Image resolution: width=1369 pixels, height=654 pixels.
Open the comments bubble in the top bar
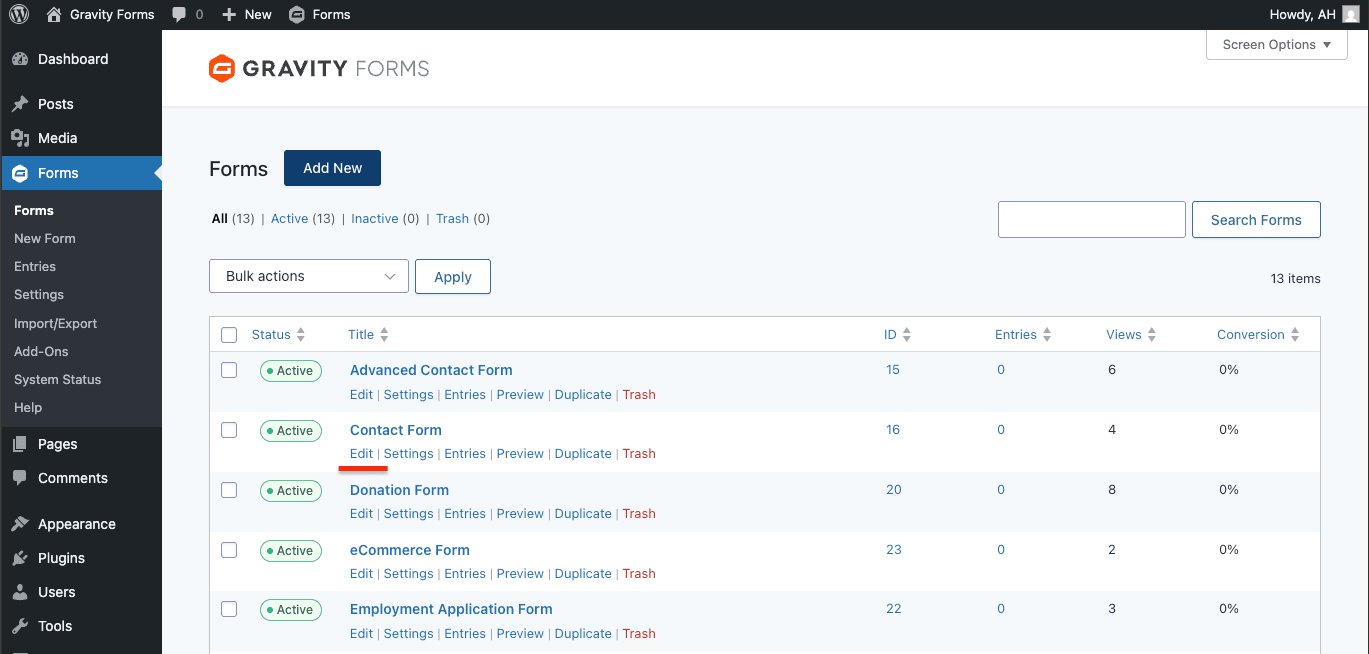coord(185,14)
